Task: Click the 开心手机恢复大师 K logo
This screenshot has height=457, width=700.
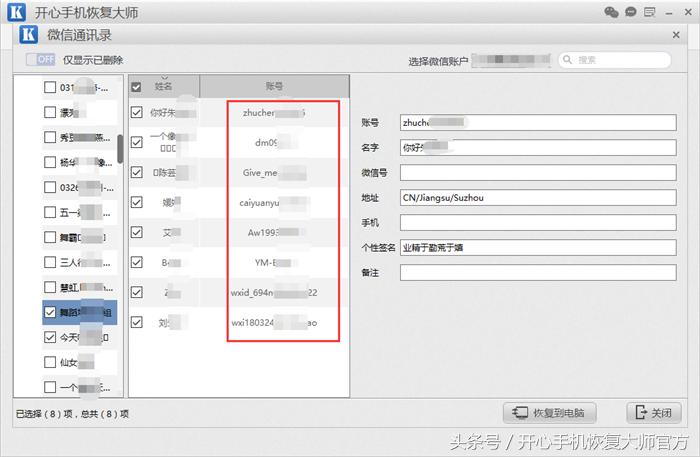Action: (17, 12)
